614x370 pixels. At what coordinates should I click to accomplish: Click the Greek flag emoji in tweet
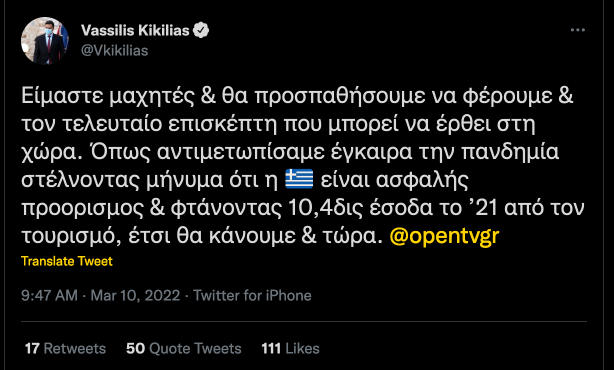[x=299, y=179]
